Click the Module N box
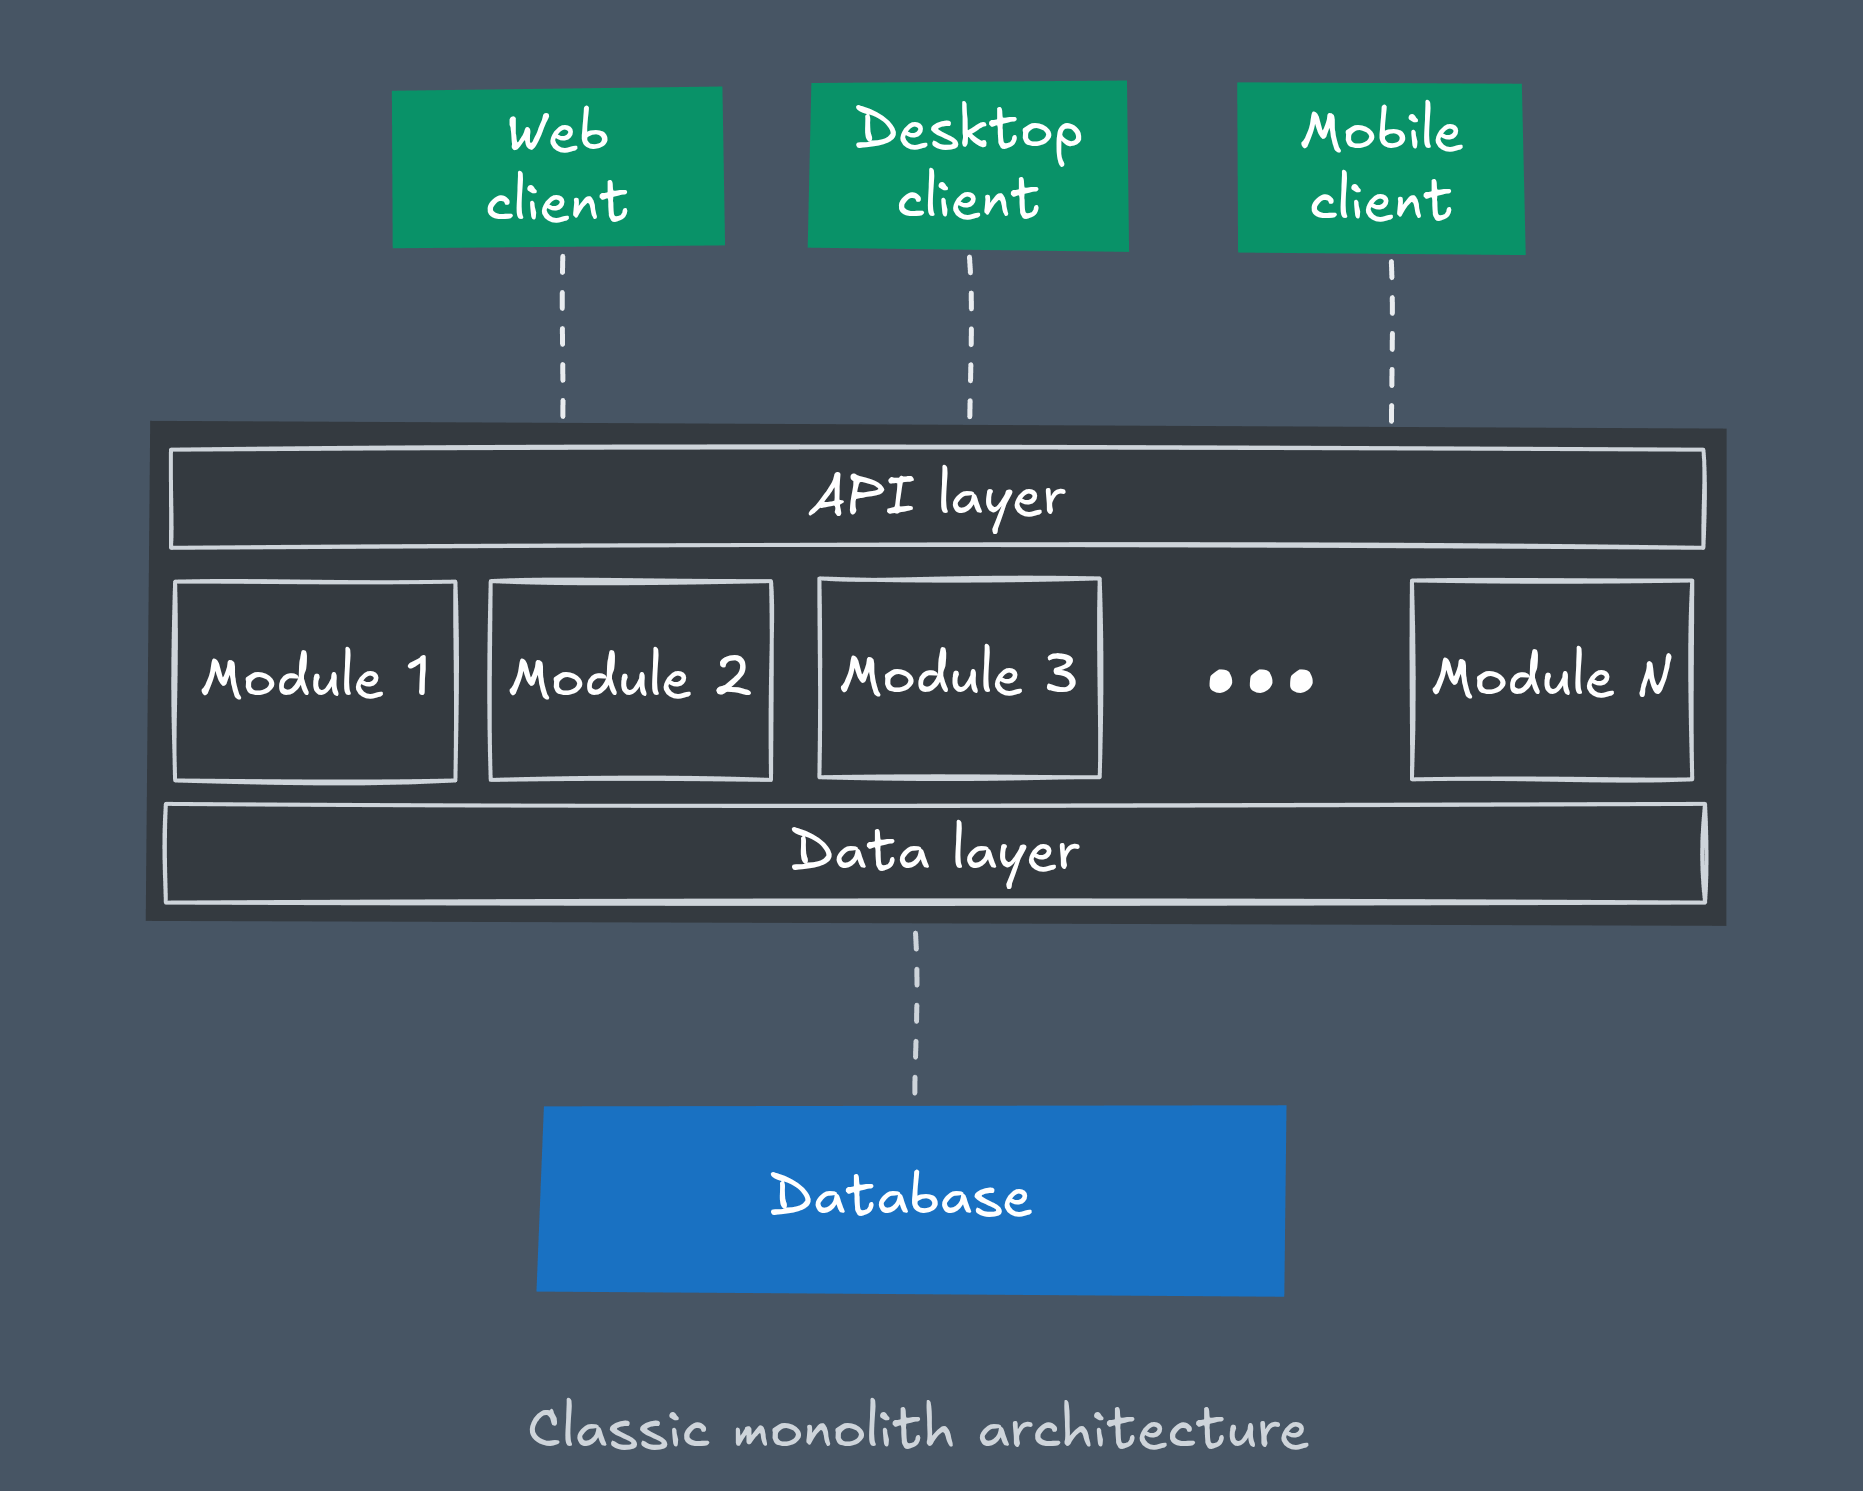The image size is (1863, 1491). (x=1551, y=680)
